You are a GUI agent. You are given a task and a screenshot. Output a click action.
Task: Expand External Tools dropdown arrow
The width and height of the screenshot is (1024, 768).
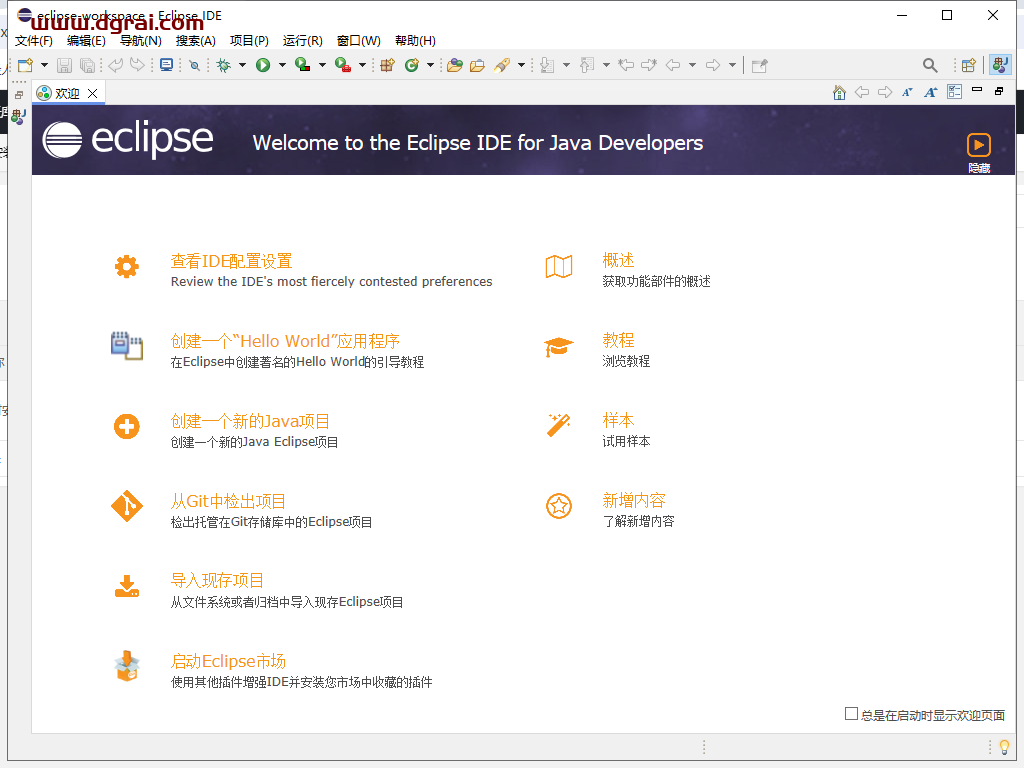coord(362,65)
